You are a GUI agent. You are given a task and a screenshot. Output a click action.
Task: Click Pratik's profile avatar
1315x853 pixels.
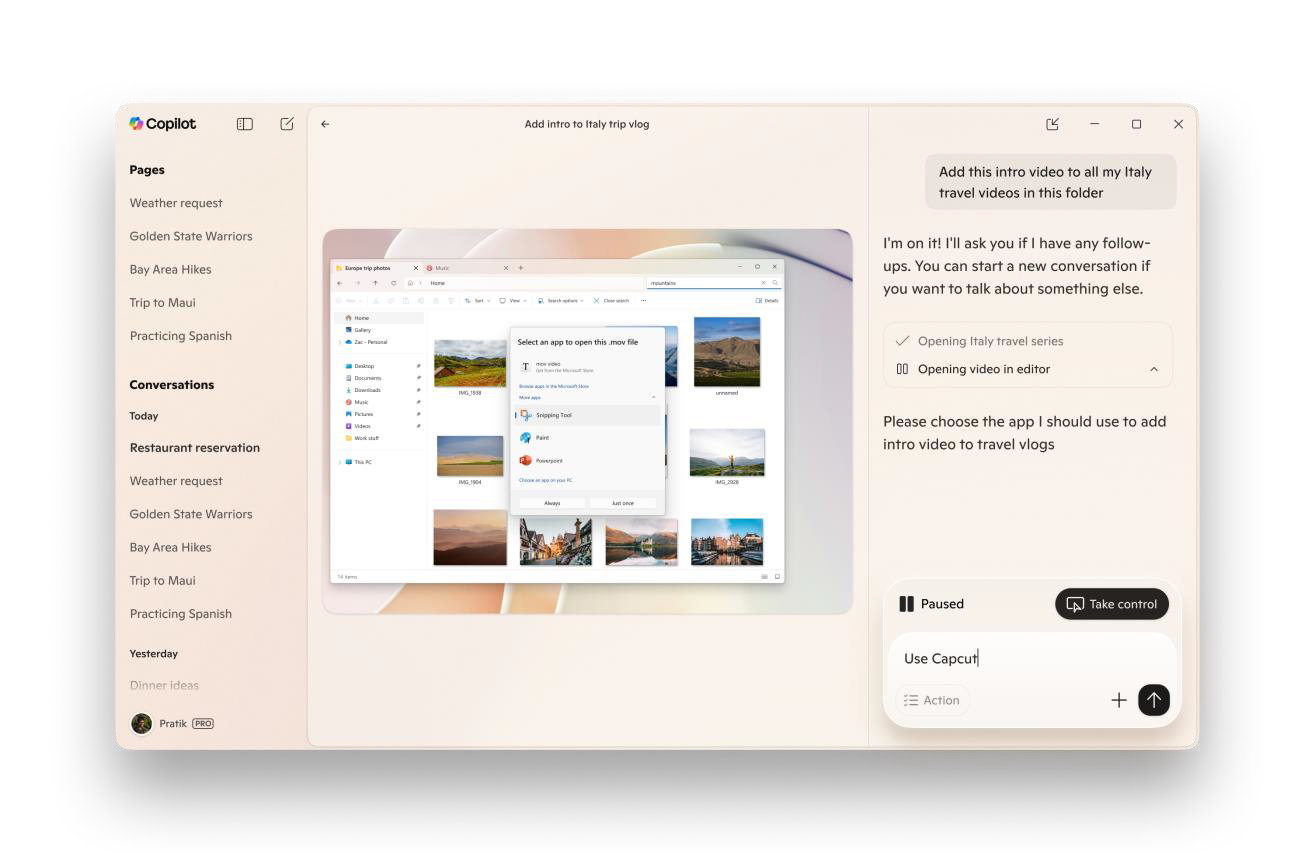pos(141,723)
